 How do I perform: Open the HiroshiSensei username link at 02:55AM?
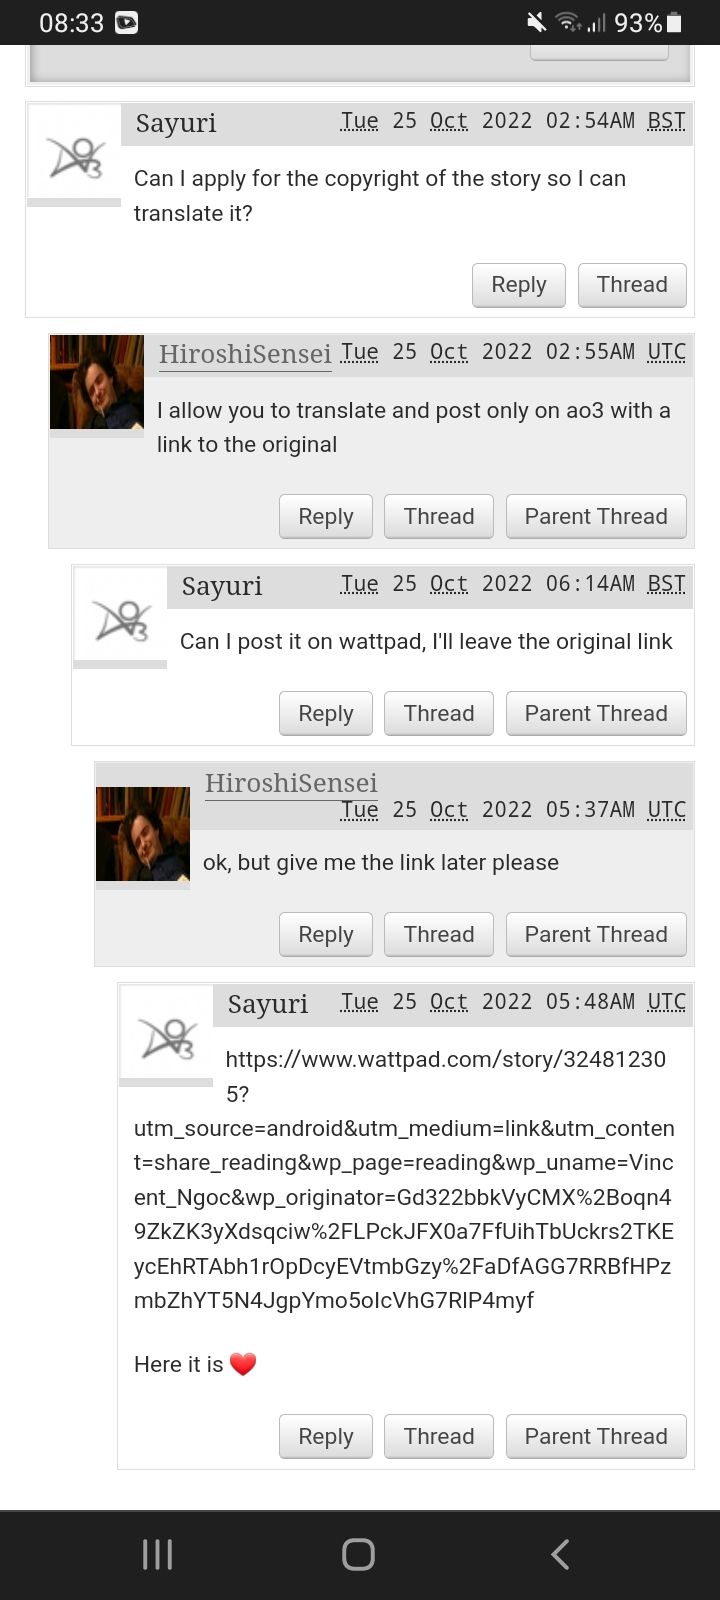pos(245,354)
